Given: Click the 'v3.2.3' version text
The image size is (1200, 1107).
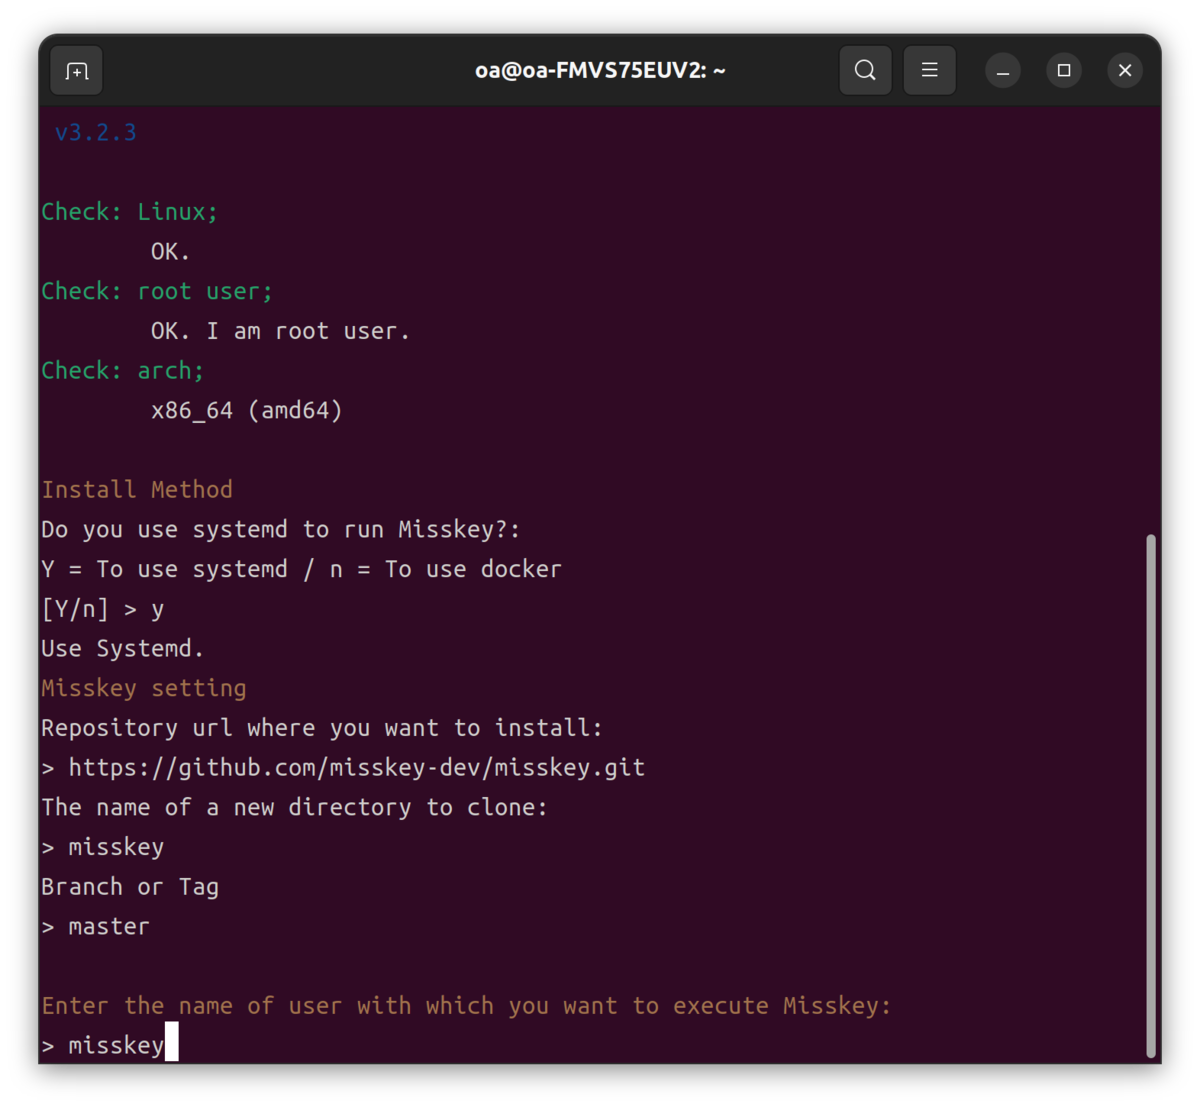Looking at the screenshot, I should coord(96,132).
